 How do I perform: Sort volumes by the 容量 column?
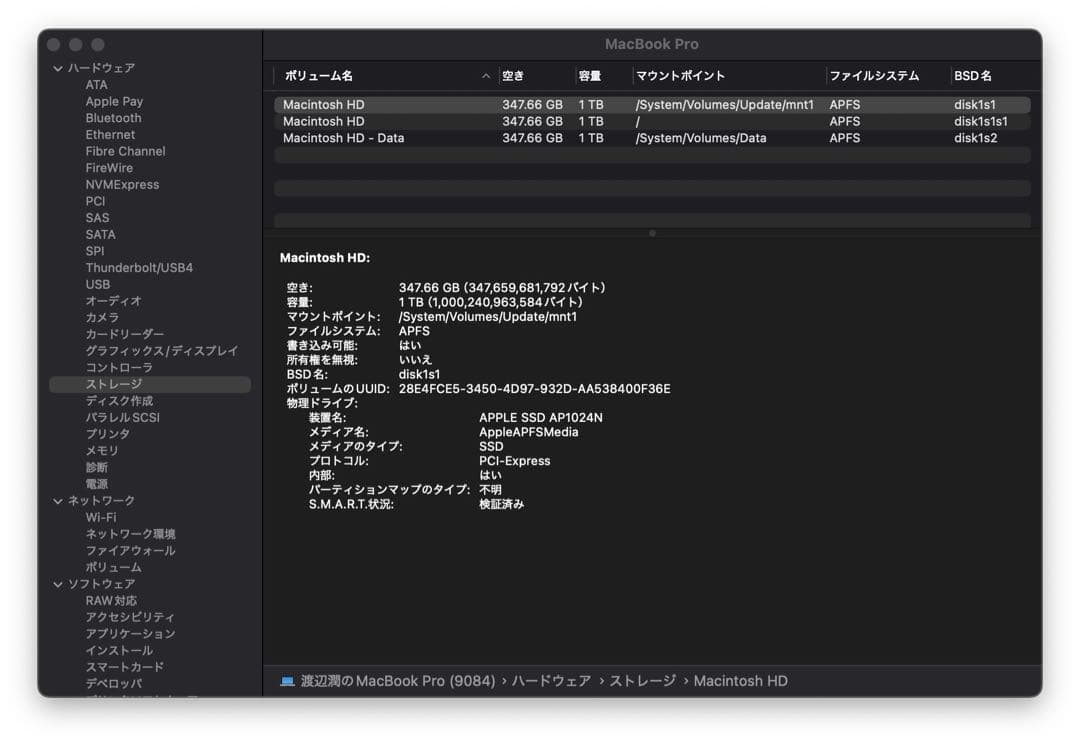coord(591,75)
